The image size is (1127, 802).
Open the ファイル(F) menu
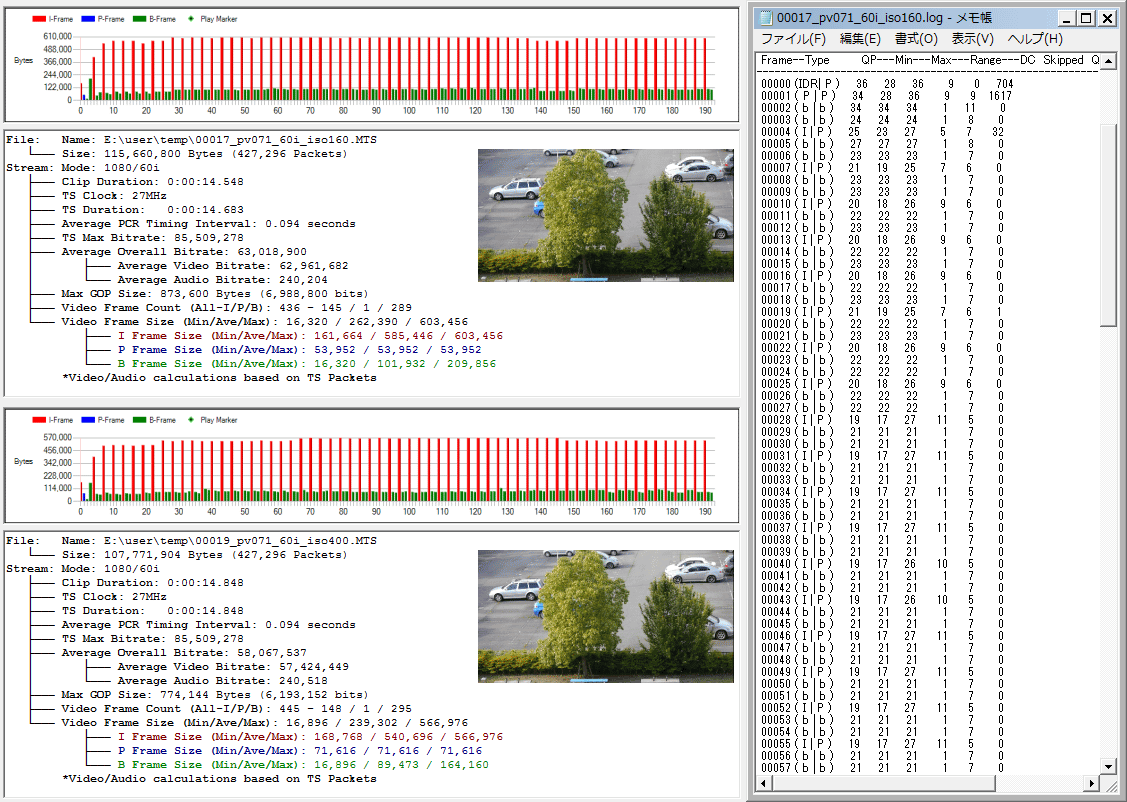(x=793, y=39)
